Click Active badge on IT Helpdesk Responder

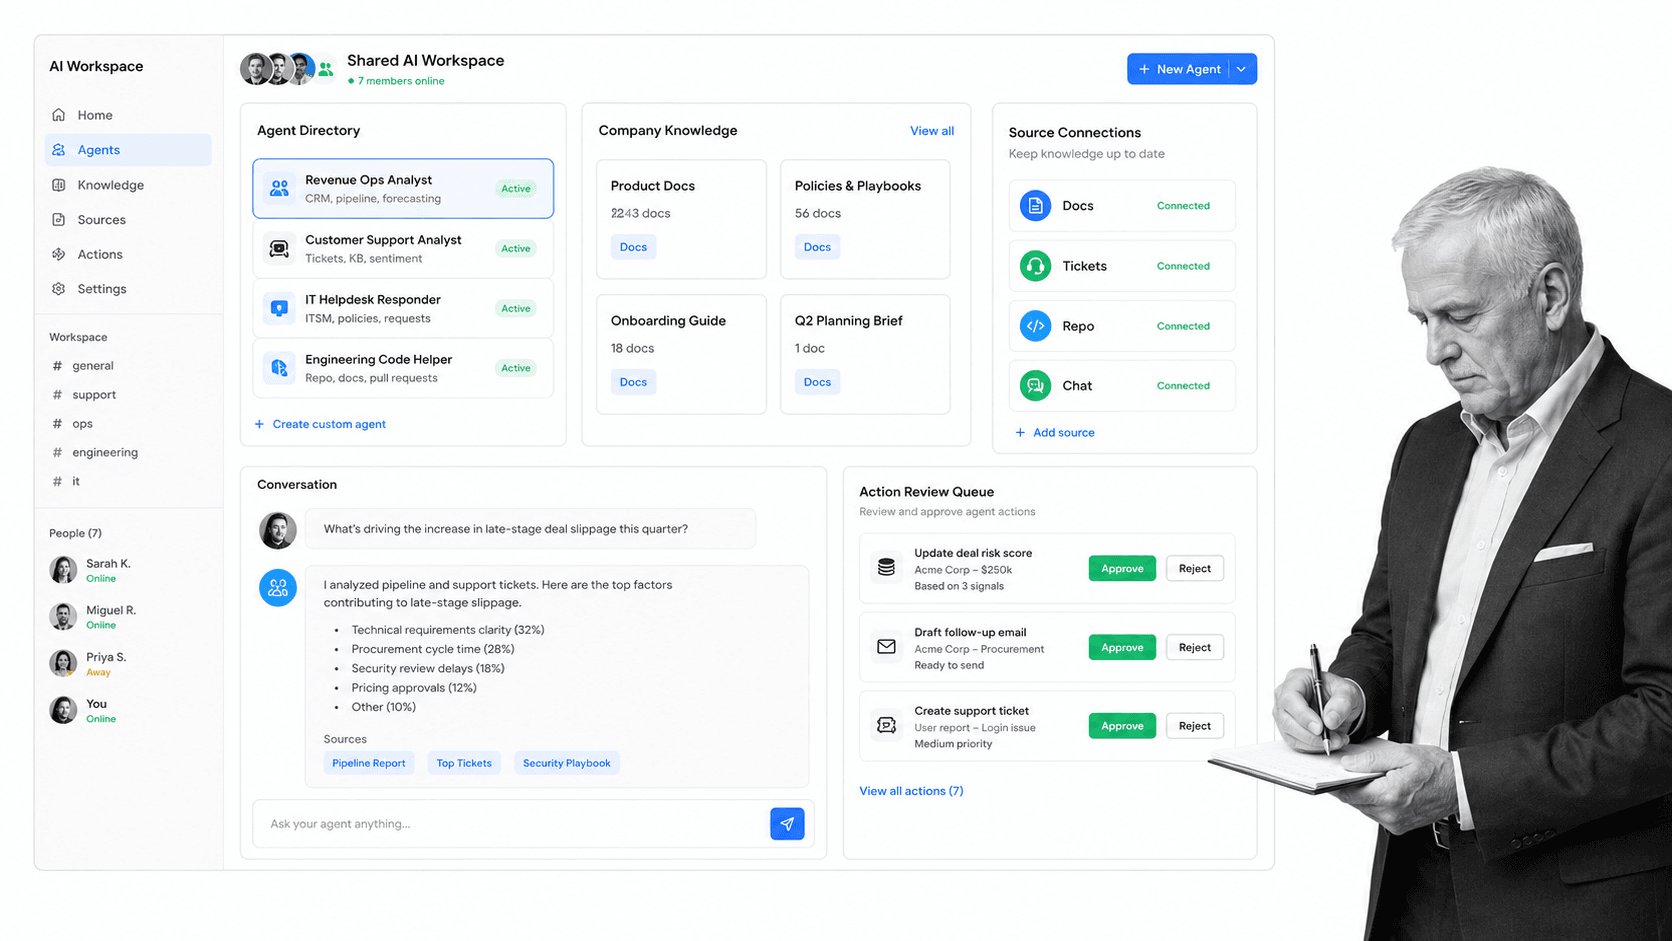(516, 308)
